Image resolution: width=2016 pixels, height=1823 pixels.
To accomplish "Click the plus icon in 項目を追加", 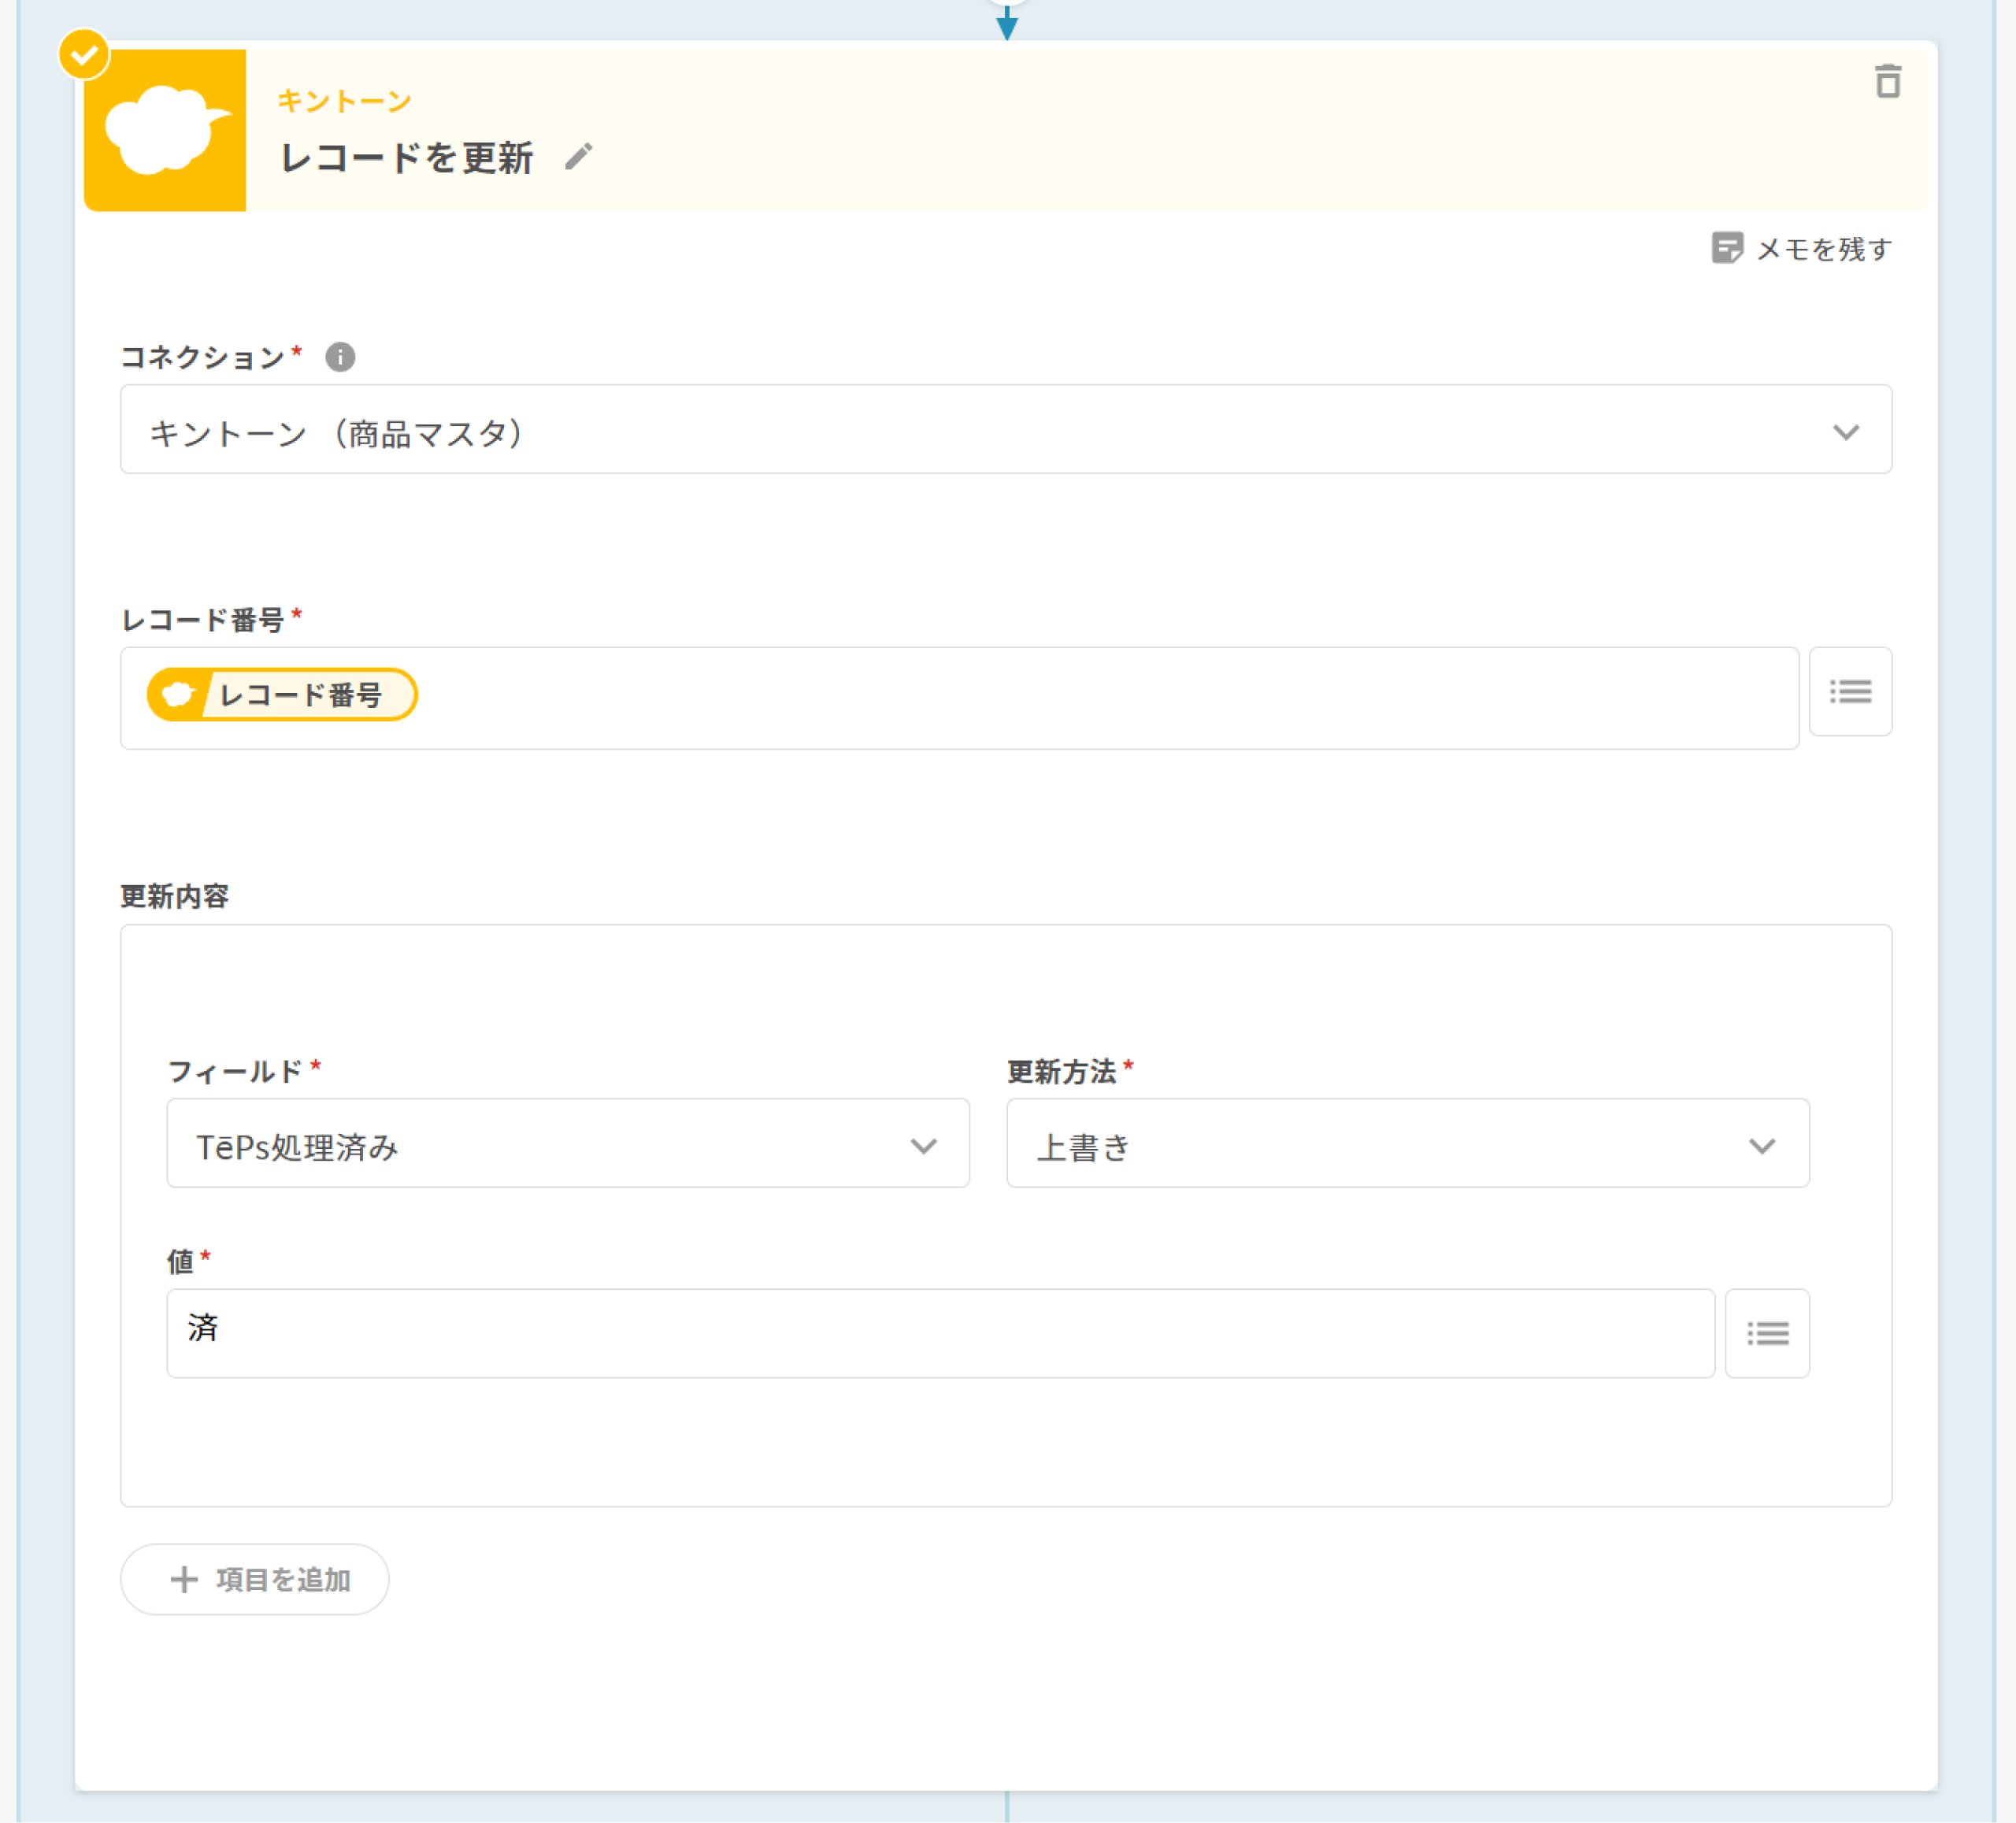I will coord(184,1579).
